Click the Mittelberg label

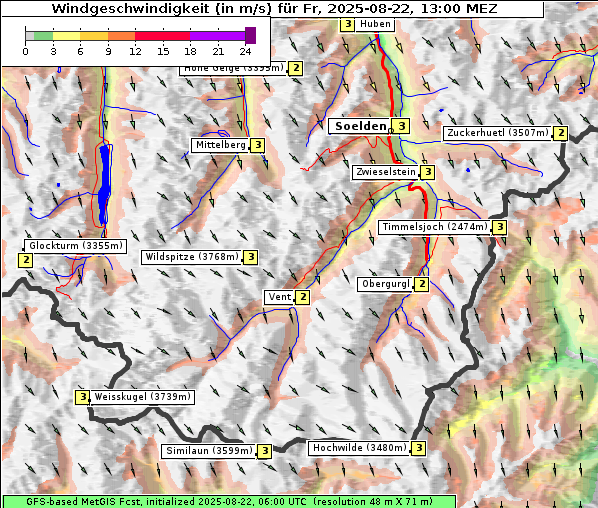220,145
